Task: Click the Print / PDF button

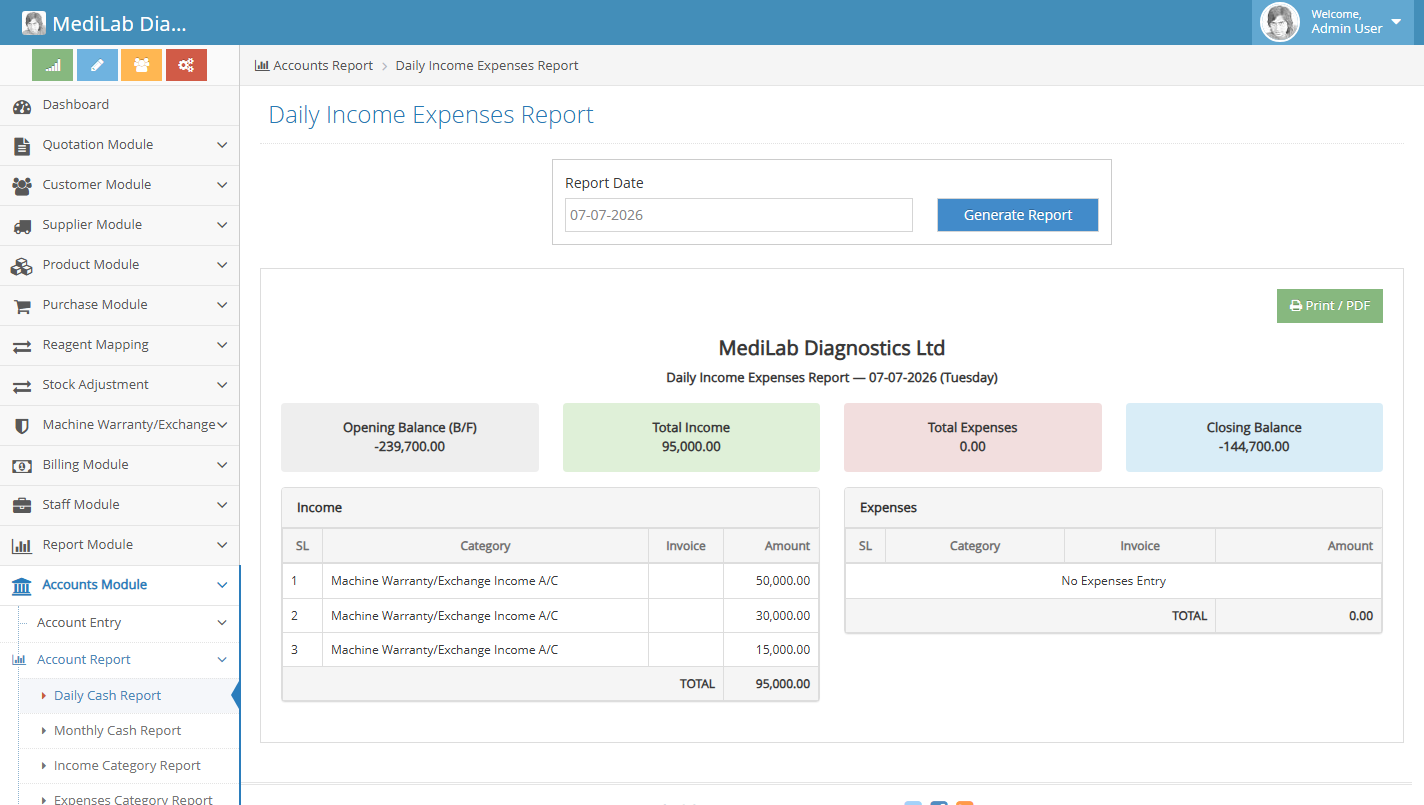Action: click(x=1330, y=306)
